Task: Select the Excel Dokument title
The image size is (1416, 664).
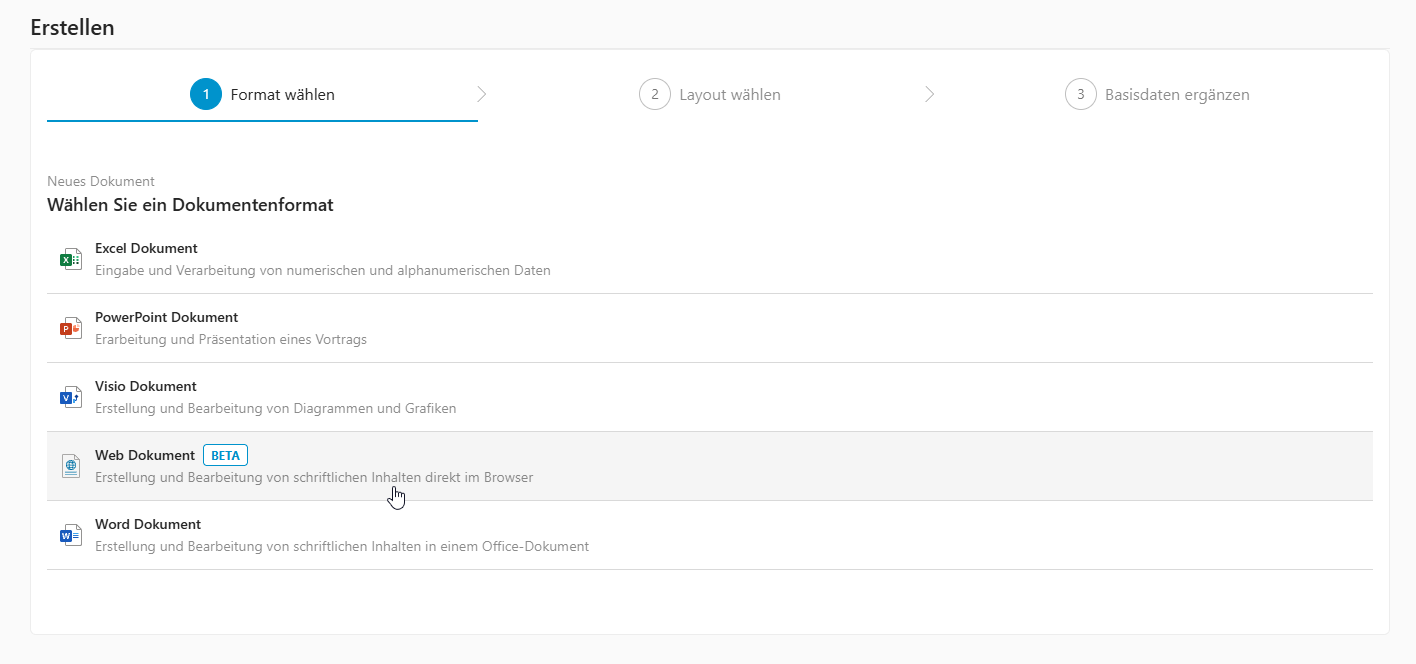Action: 146,248
